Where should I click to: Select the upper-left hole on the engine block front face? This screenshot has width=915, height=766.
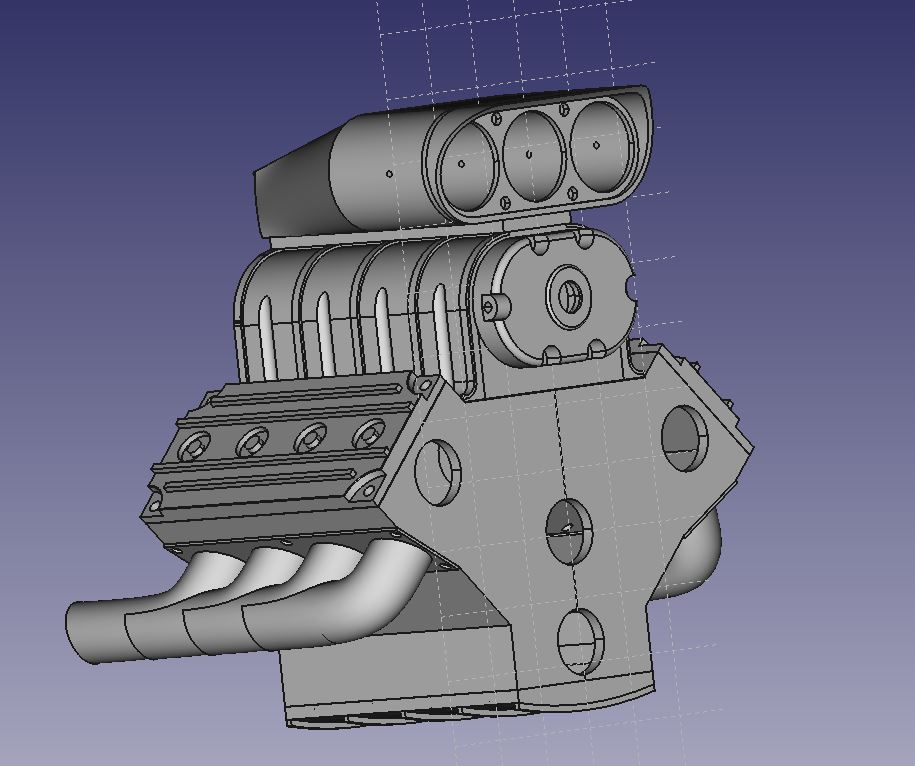[x=438, y=473]
